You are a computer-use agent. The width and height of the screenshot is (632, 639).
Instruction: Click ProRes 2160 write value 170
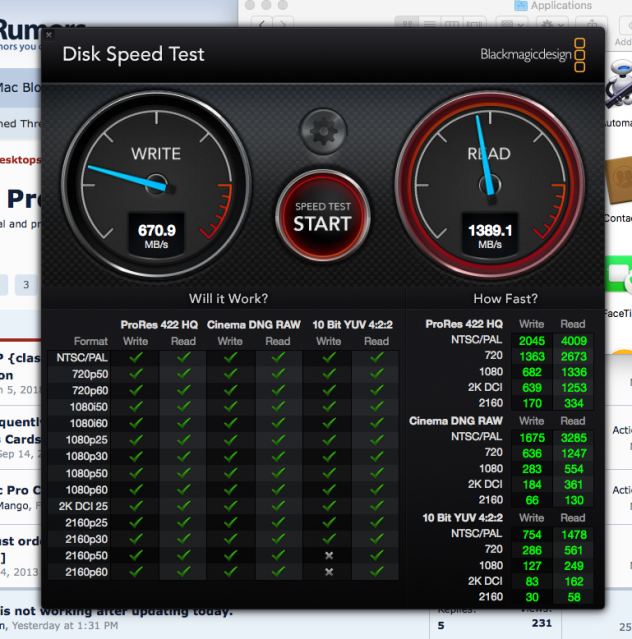click(532, 403)
